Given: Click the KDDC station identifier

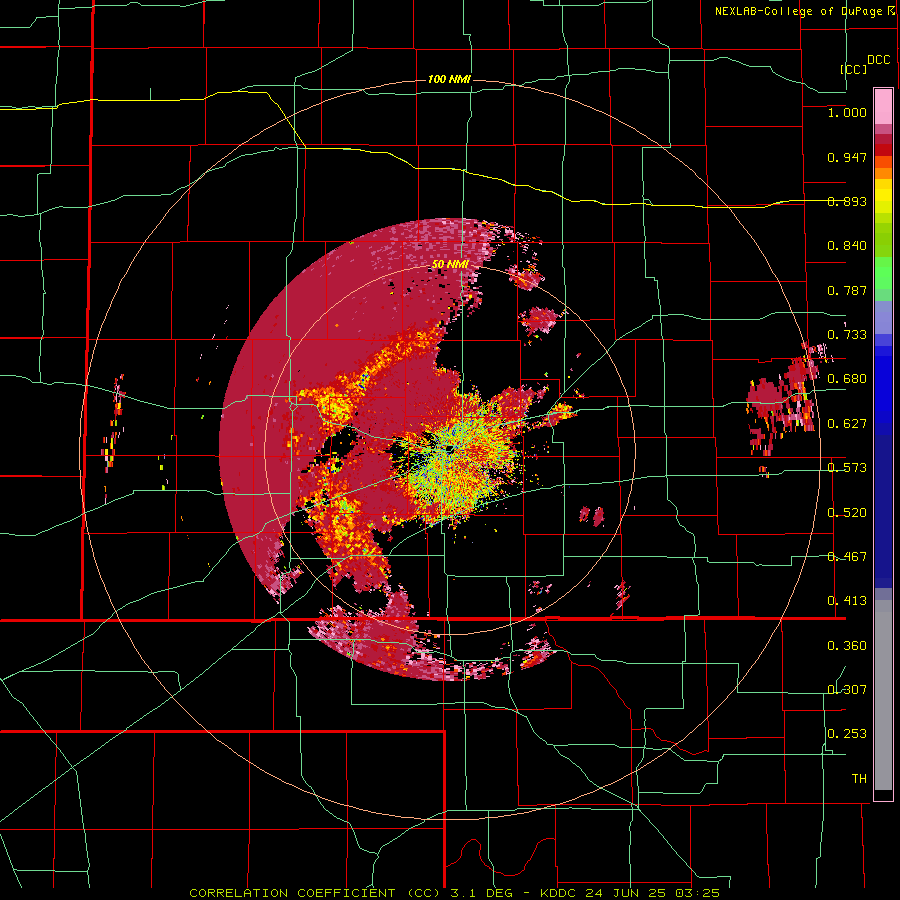Looking at the screenshot, I should click(559, 893).
